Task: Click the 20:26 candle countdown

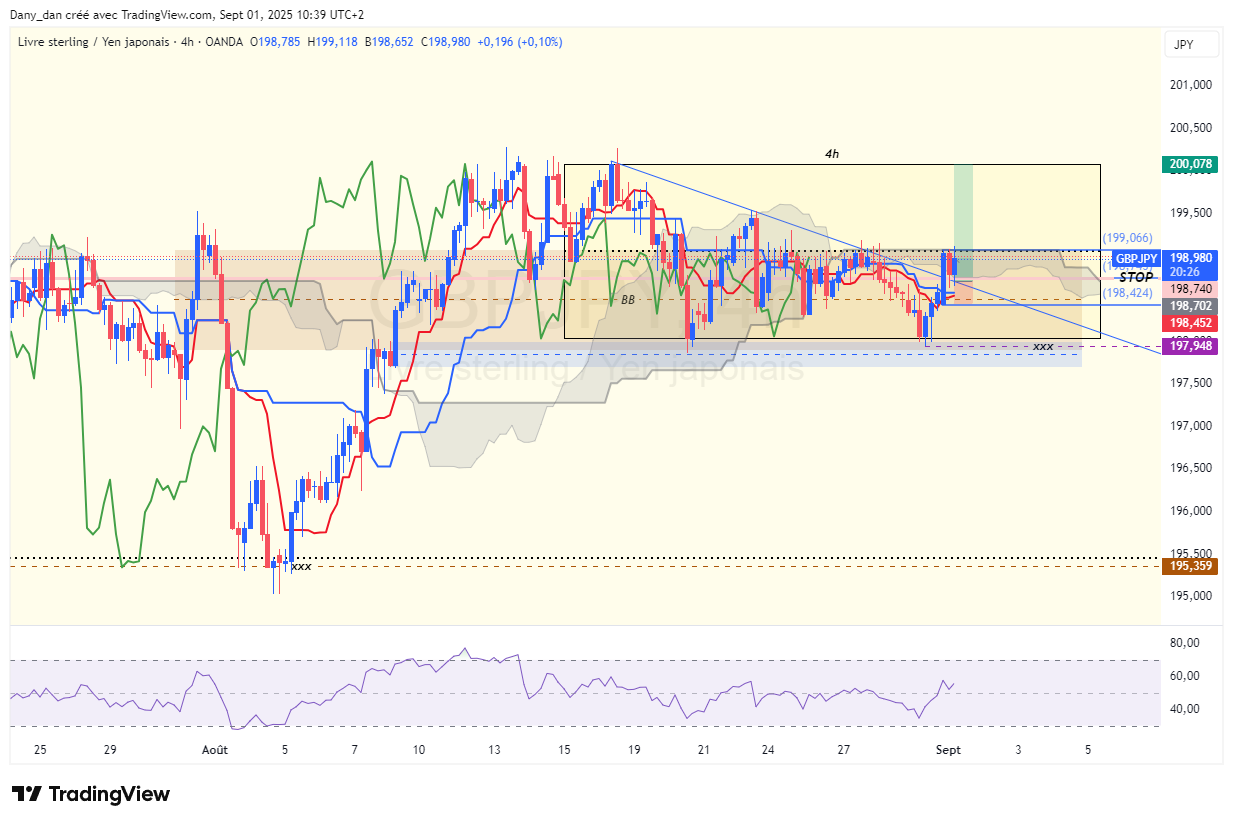Action: pyautogui.click(x=1184, y=271)
